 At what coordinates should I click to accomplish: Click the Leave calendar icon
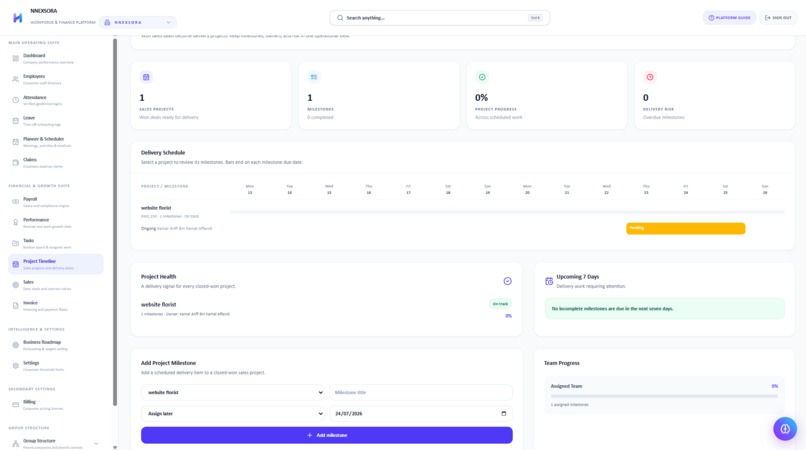coord(15,121)
